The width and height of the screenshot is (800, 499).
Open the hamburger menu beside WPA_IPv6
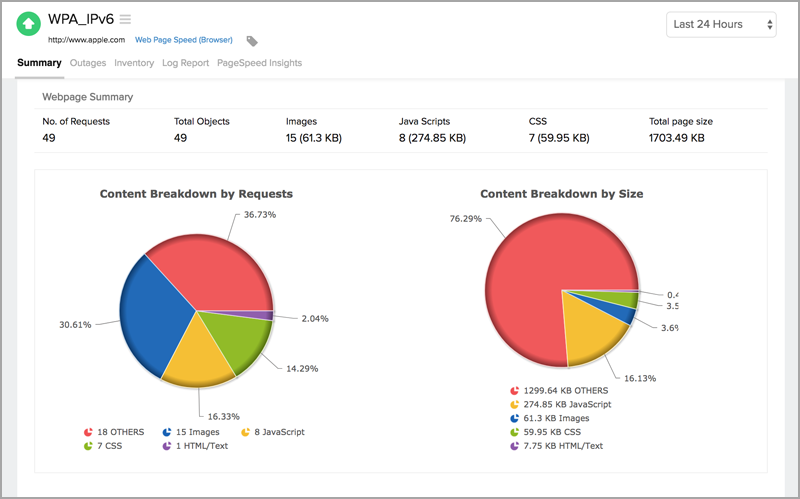[x=125, y=19]
